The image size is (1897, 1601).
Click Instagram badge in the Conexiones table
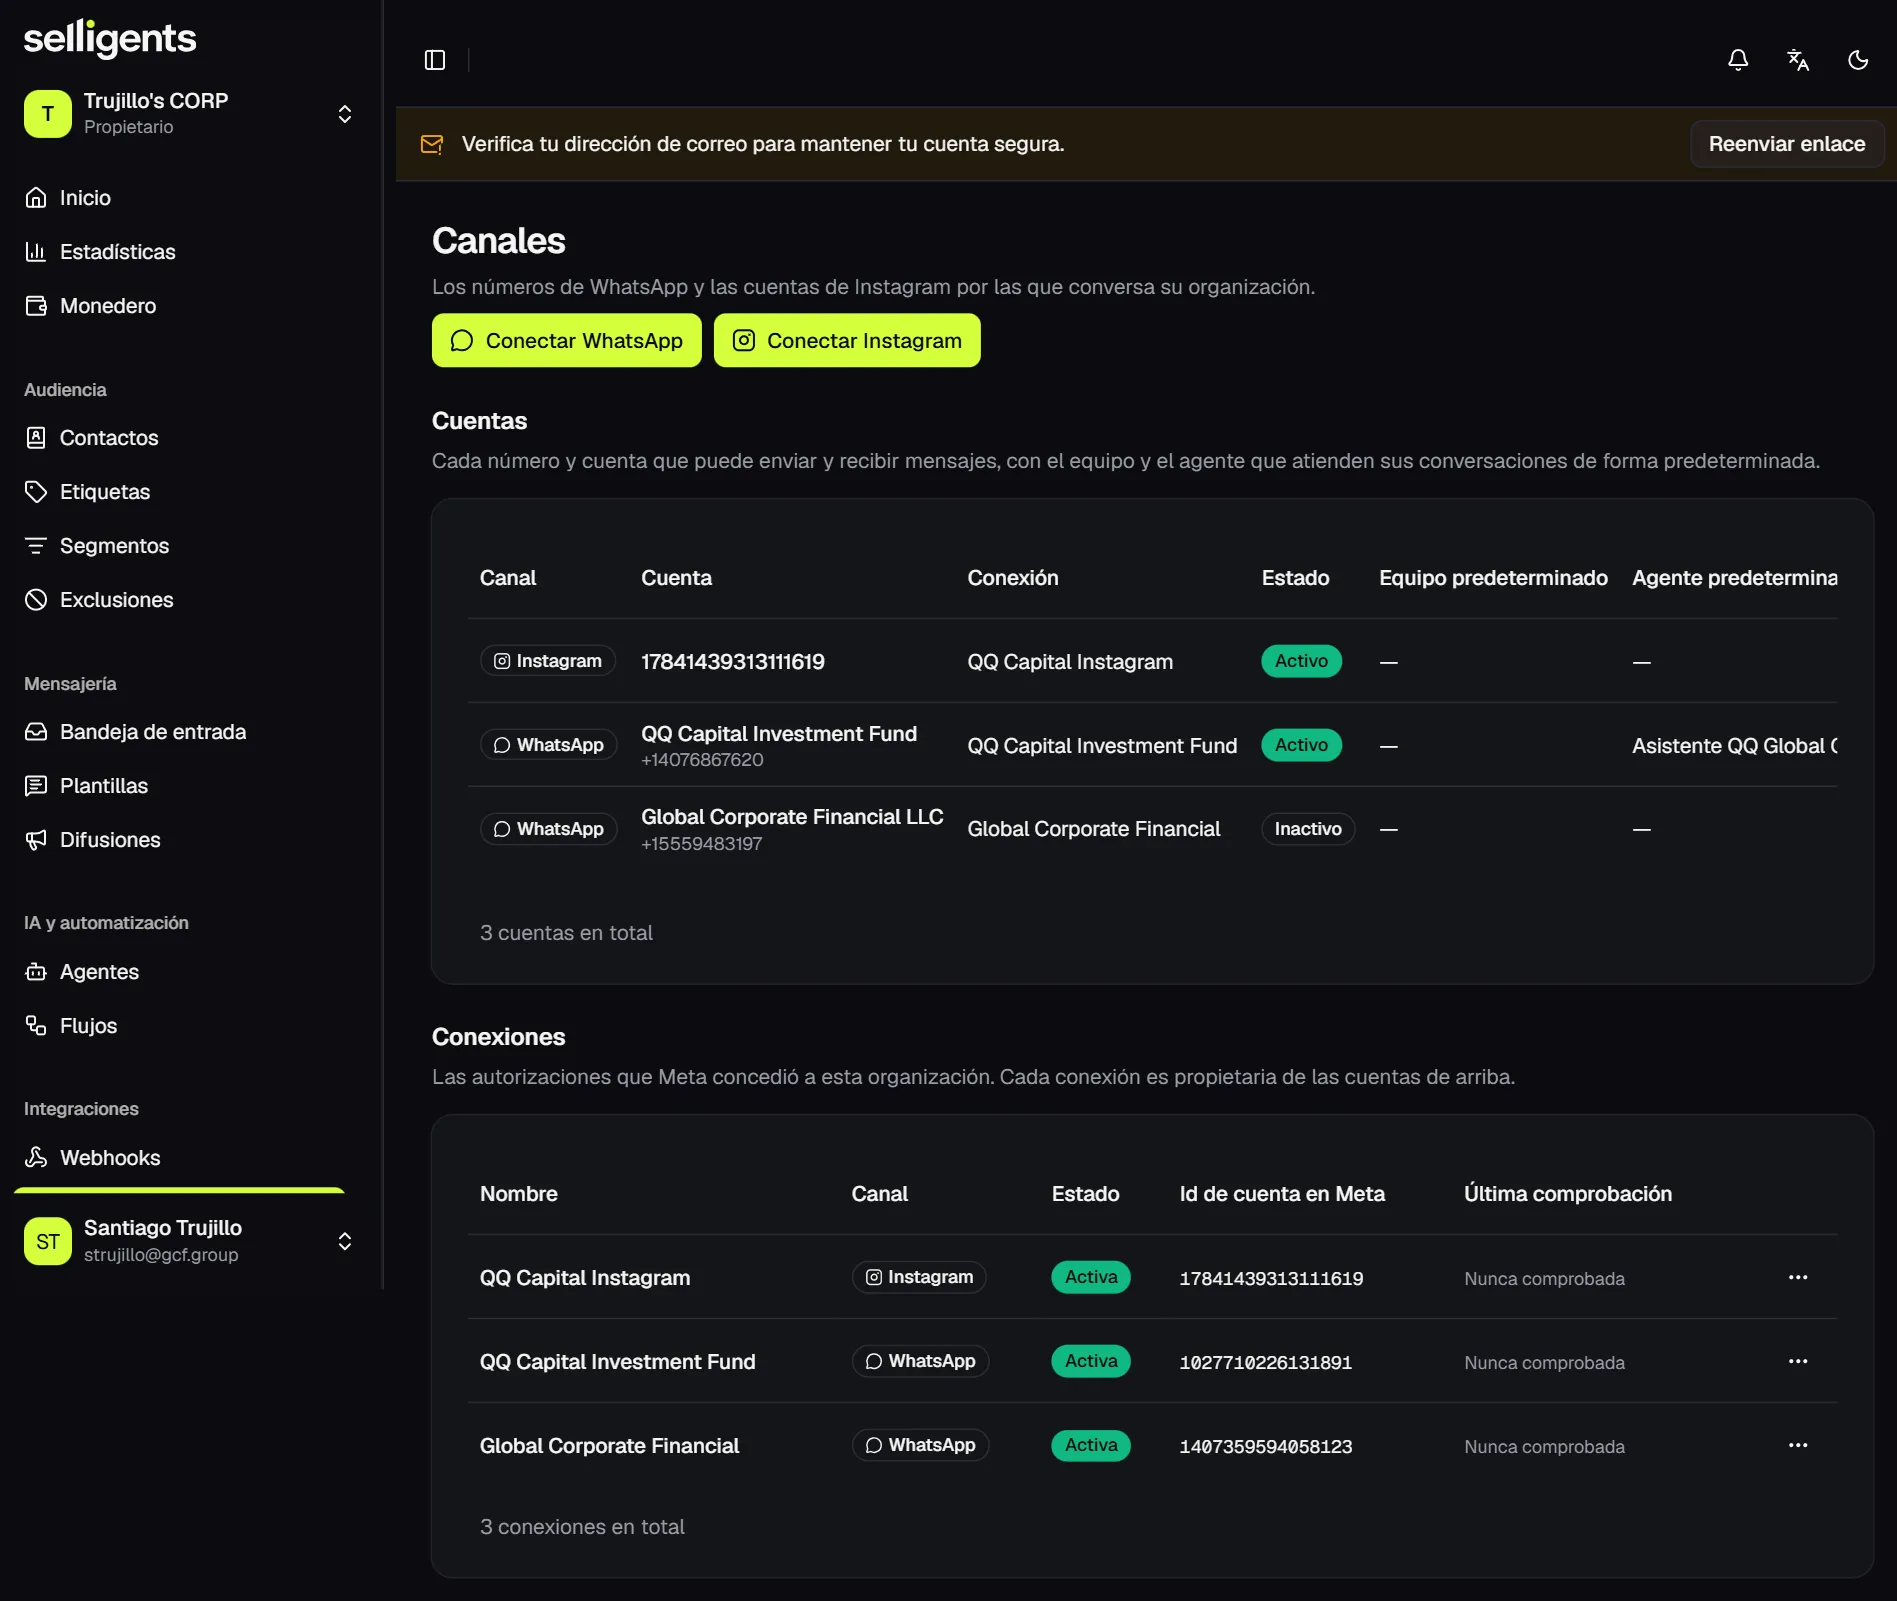point(919,1277)
